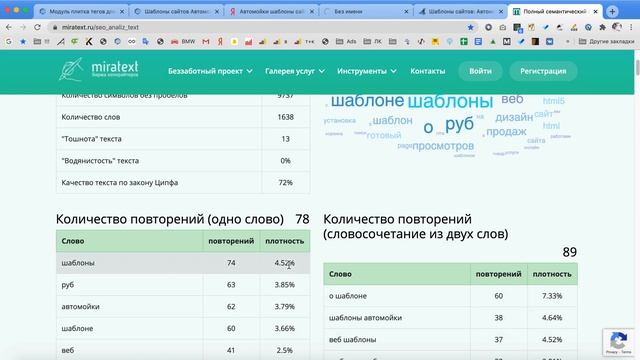This screenshot has height=360, width=640.
Task: Click the Войти button
Action: [x=480, y=71]
